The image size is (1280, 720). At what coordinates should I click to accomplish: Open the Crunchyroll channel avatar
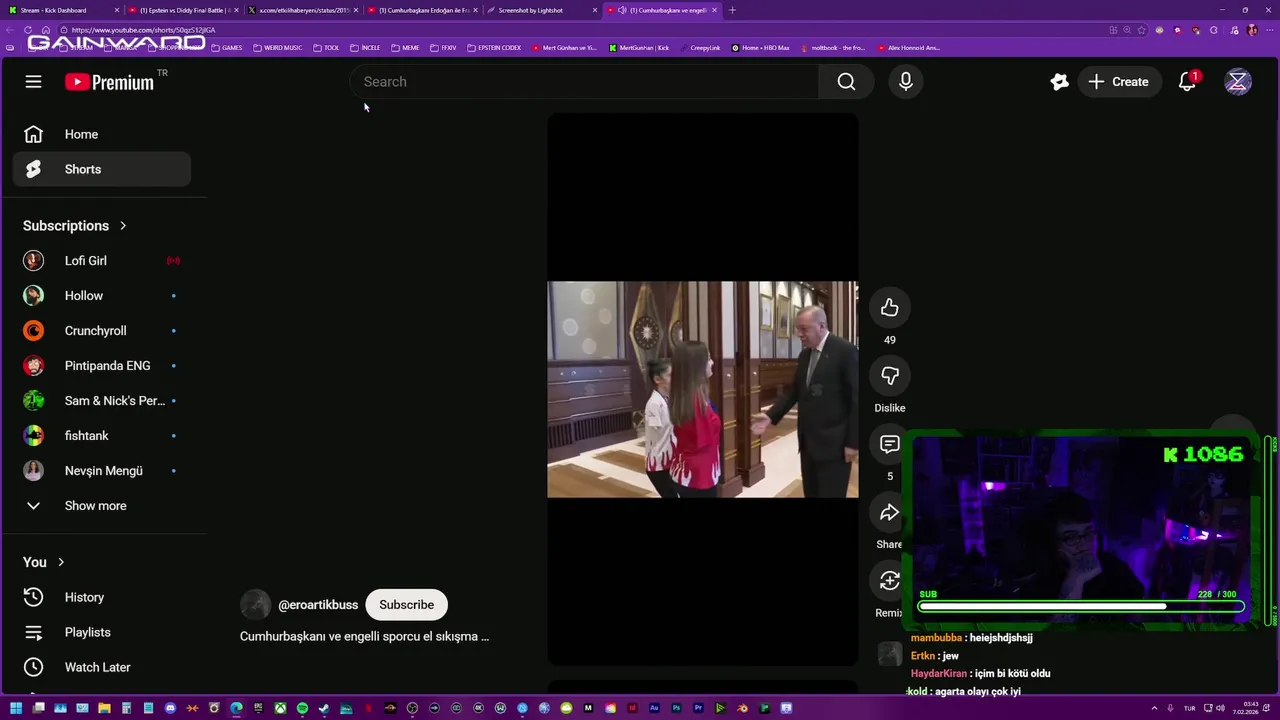pos(33,331)
